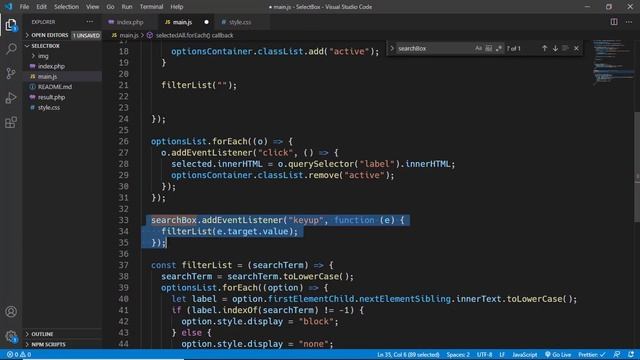Change language mode via JavaScript status item
Screen dimensions: 640x360
(524, 354)
